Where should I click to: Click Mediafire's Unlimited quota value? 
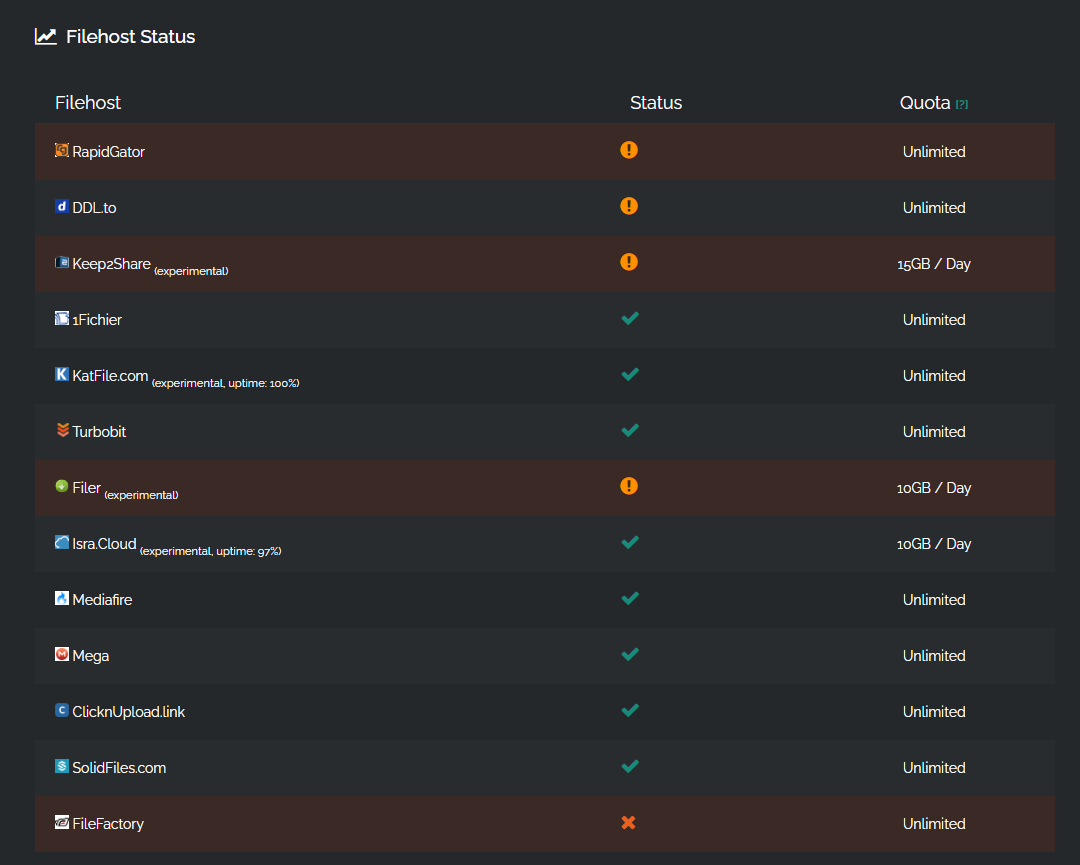coord(934,600)
